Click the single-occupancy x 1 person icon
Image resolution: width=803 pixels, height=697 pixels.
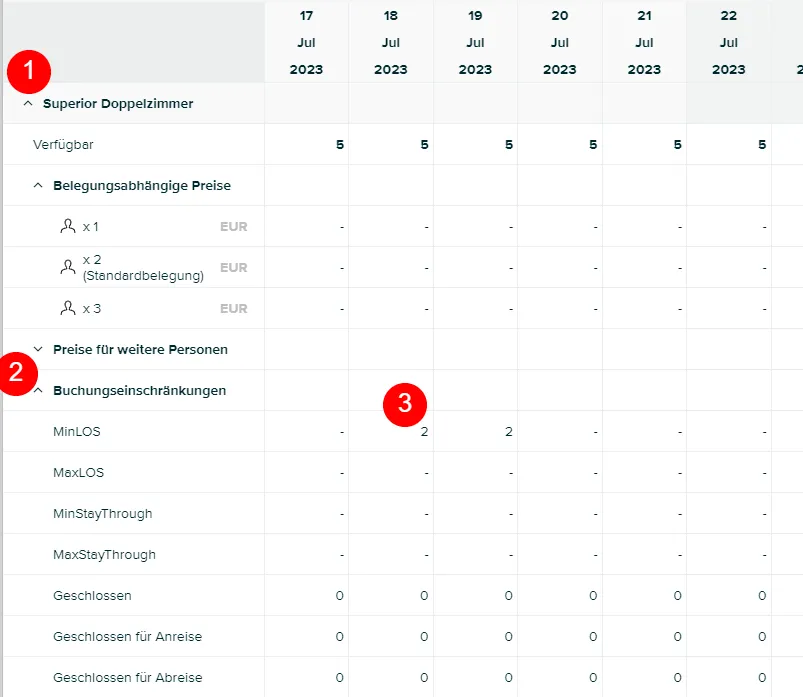point(68,226)
